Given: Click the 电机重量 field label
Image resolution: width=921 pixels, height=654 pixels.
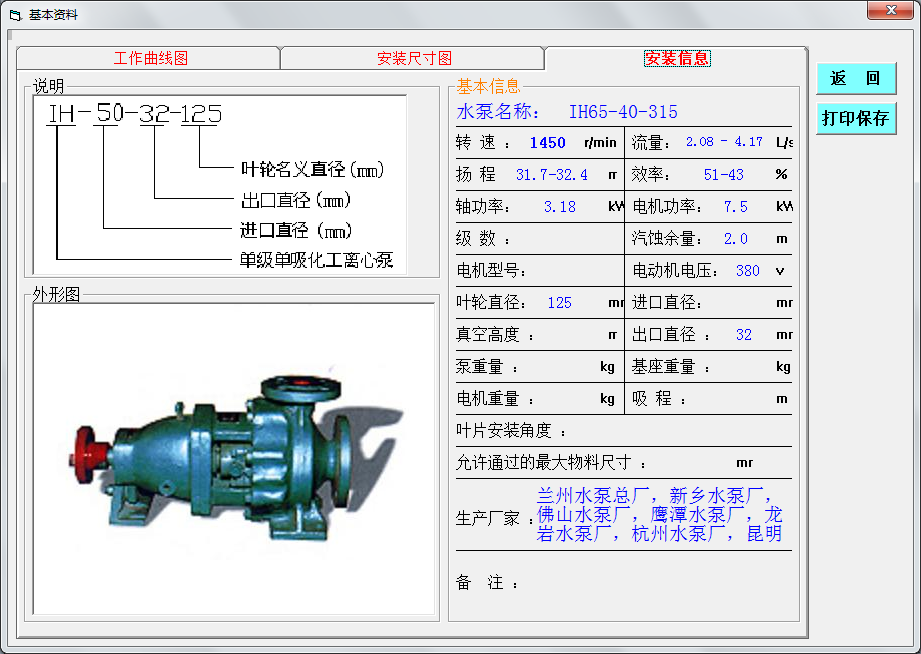Looking at the screenshot, I should pos(495,398).
